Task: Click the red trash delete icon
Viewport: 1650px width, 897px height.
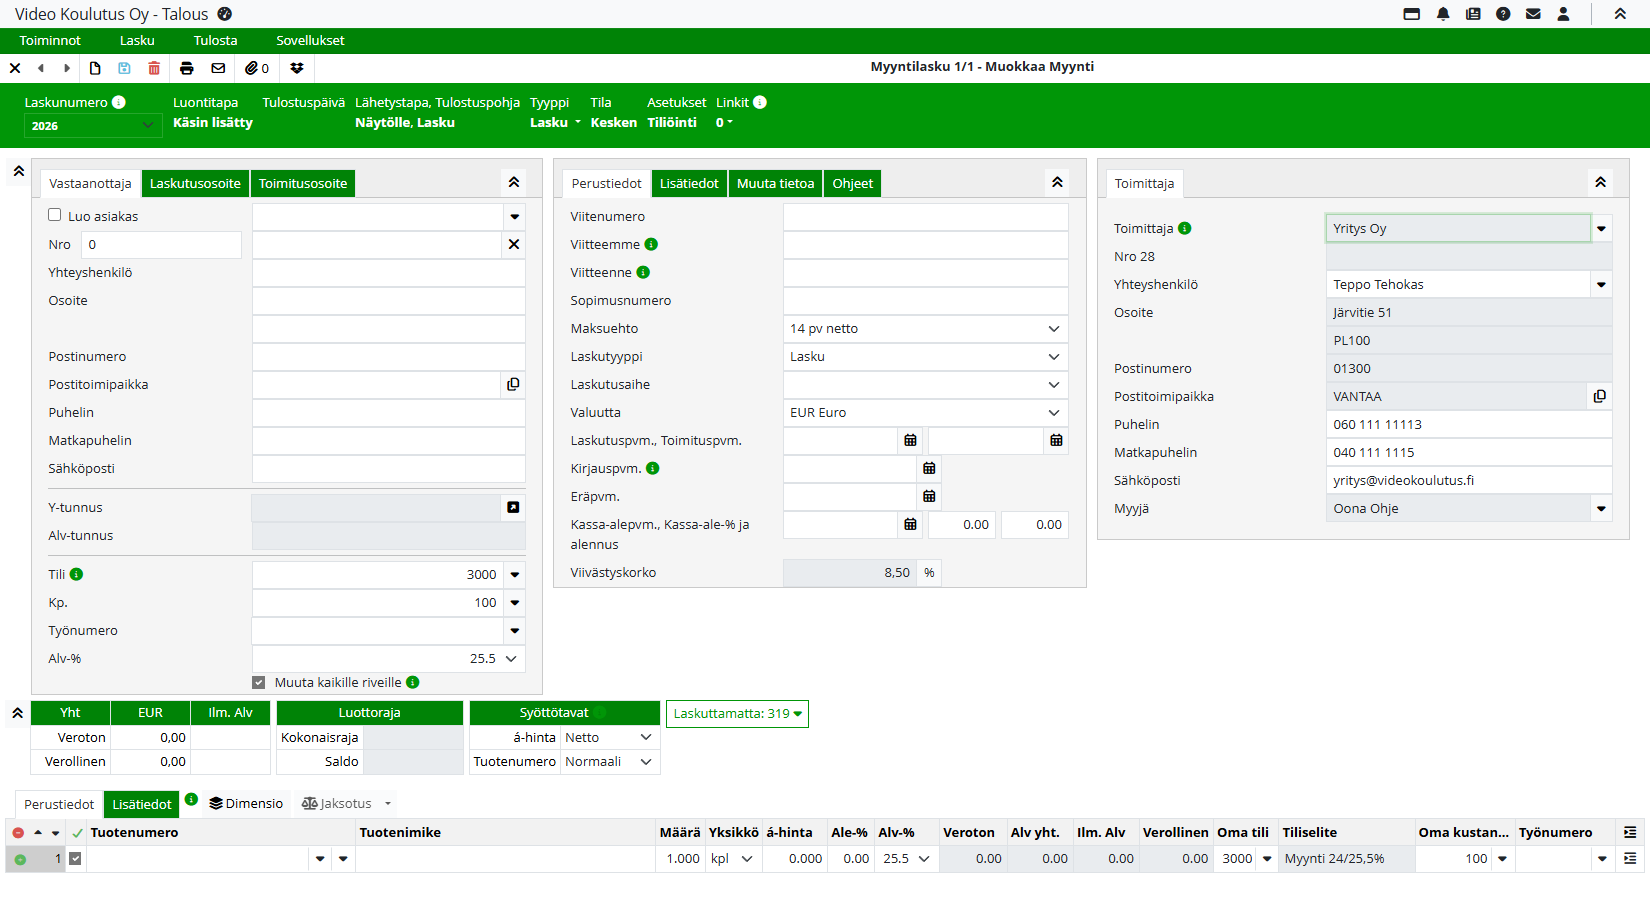Action: pos(154,68)
